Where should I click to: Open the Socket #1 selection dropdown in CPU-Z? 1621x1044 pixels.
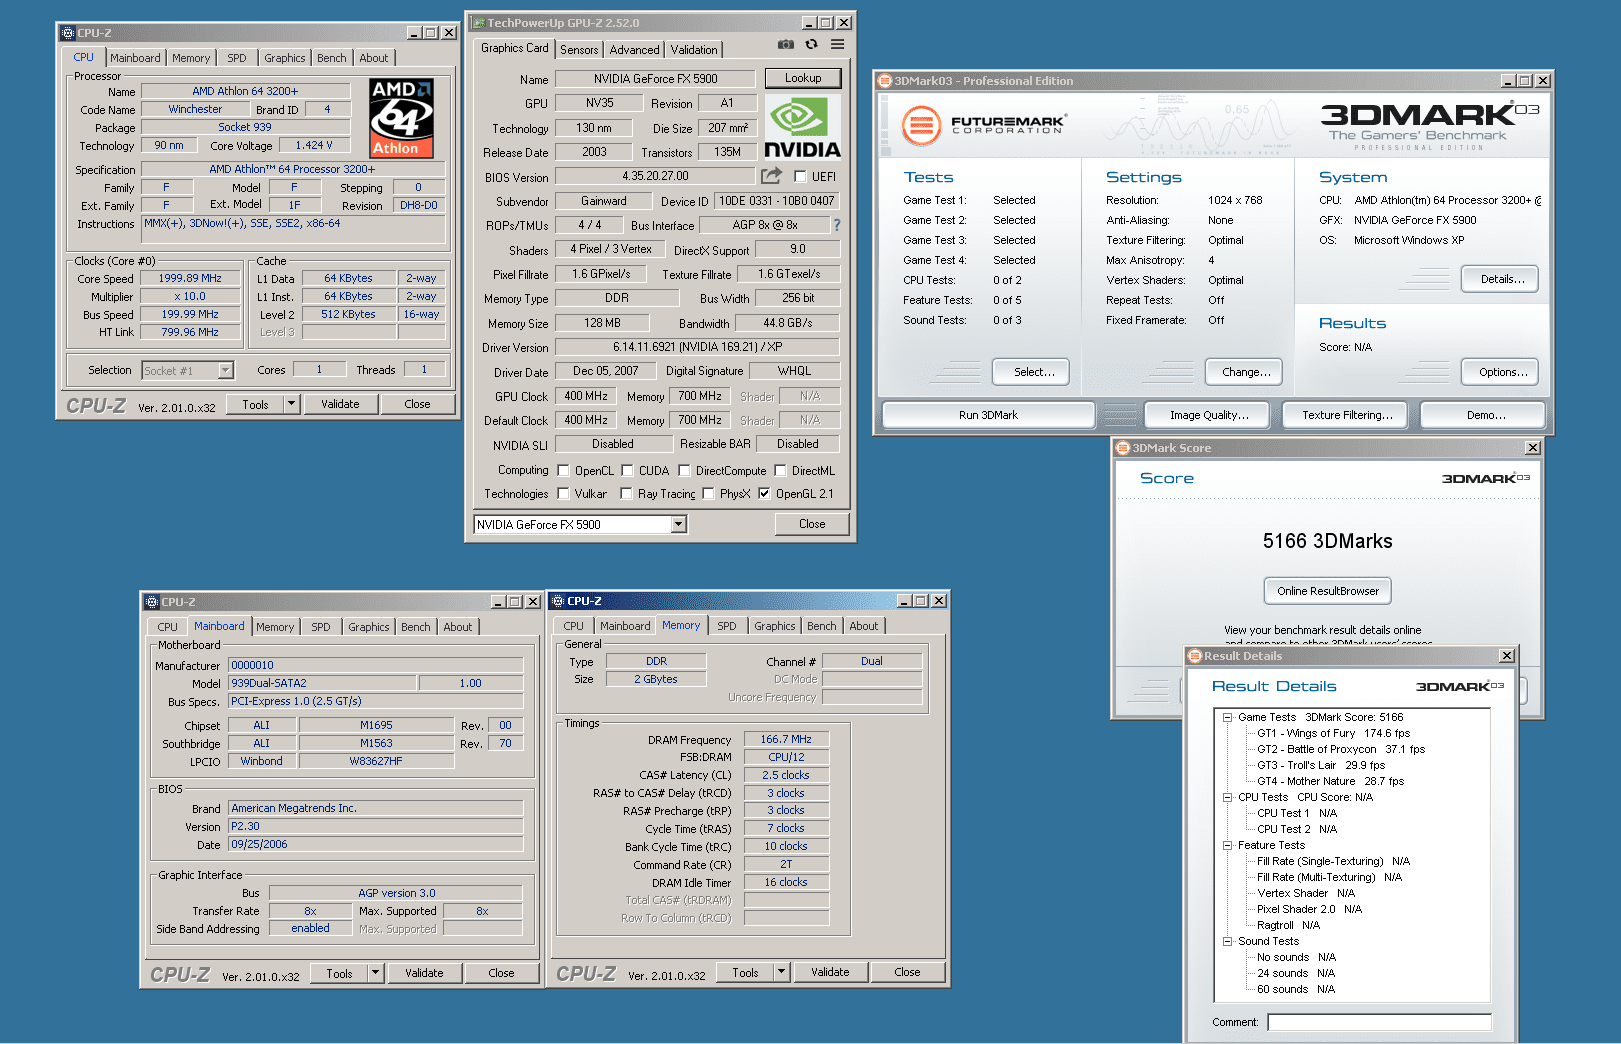click(x=225, y=370)
